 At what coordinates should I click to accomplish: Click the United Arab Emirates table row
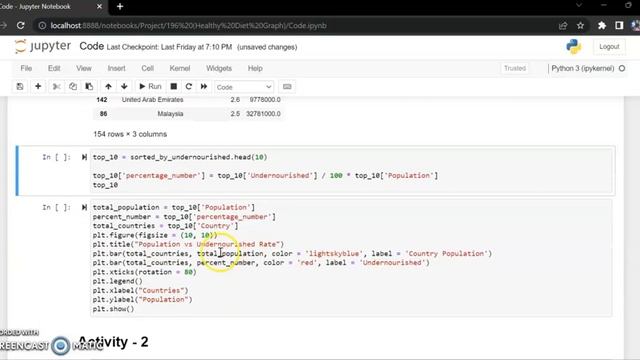coord(187,100)
